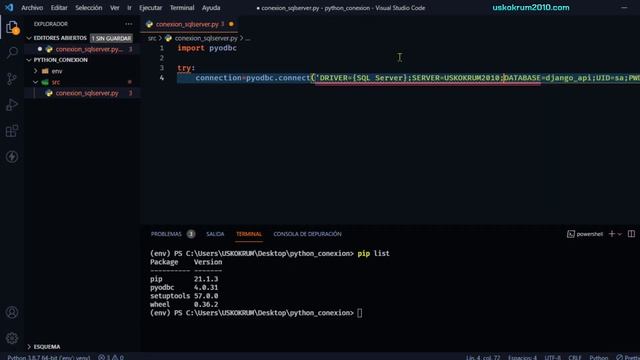Open the lightning bolt extension view
This screenshot has width=640, height=360.
[x=12, y=157]
